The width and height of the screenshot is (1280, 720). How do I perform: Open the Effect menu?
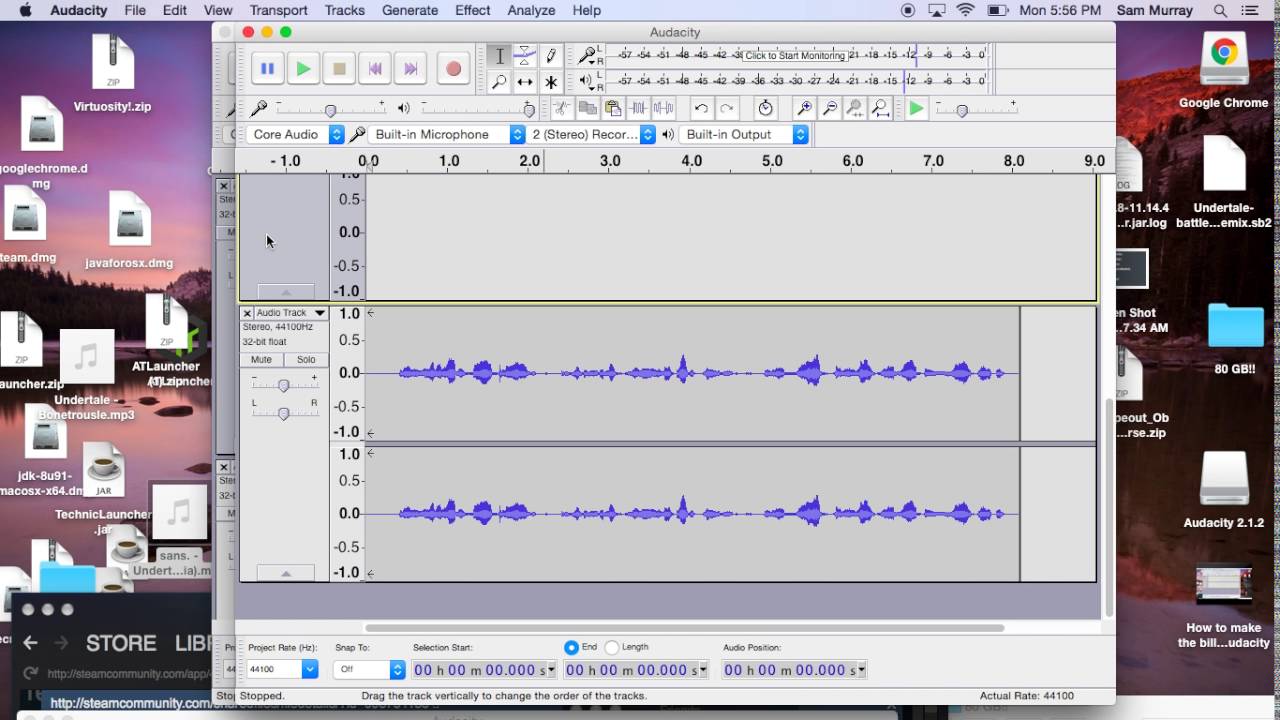click(472, 10)
